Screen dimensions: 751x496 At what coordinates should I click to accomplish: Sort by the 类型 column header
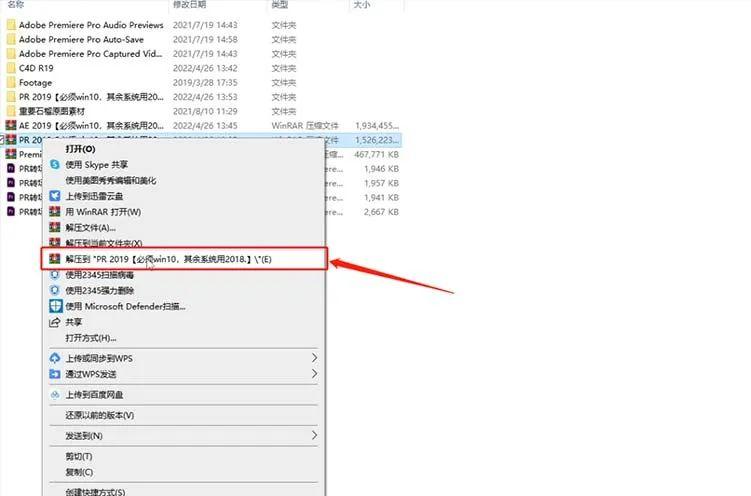280,4
